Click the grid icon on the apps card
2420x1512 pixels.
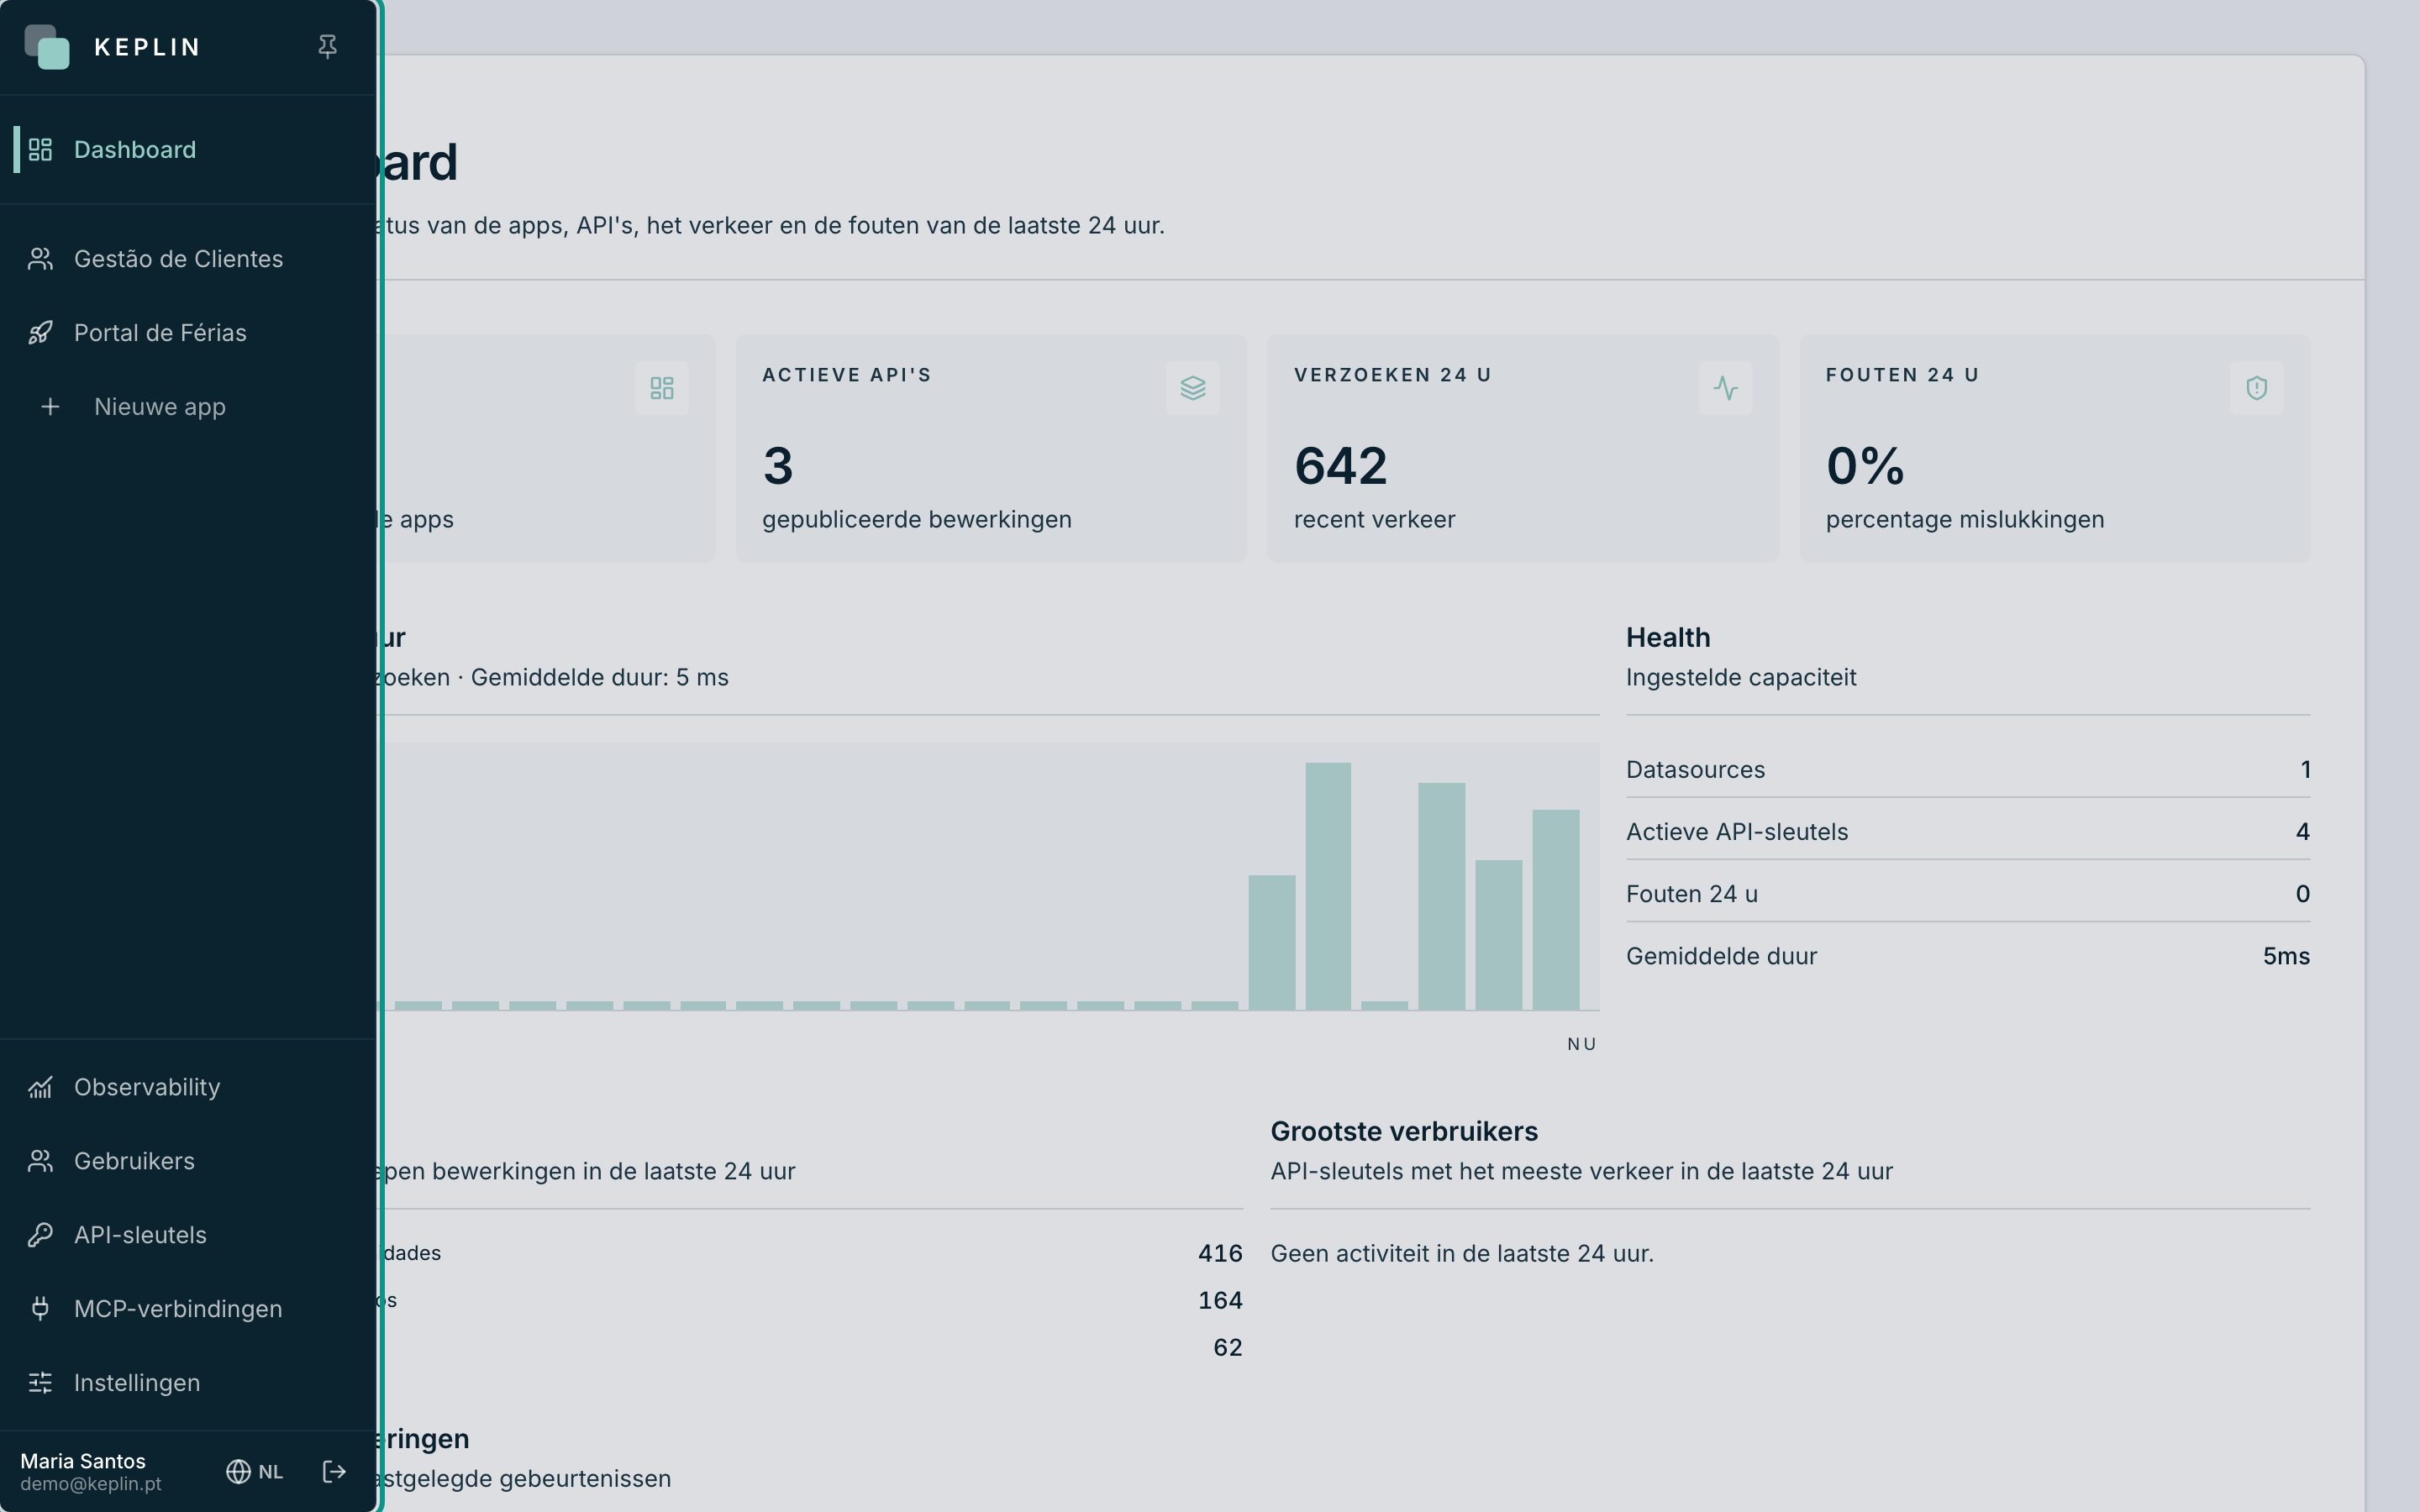(662, 388)
